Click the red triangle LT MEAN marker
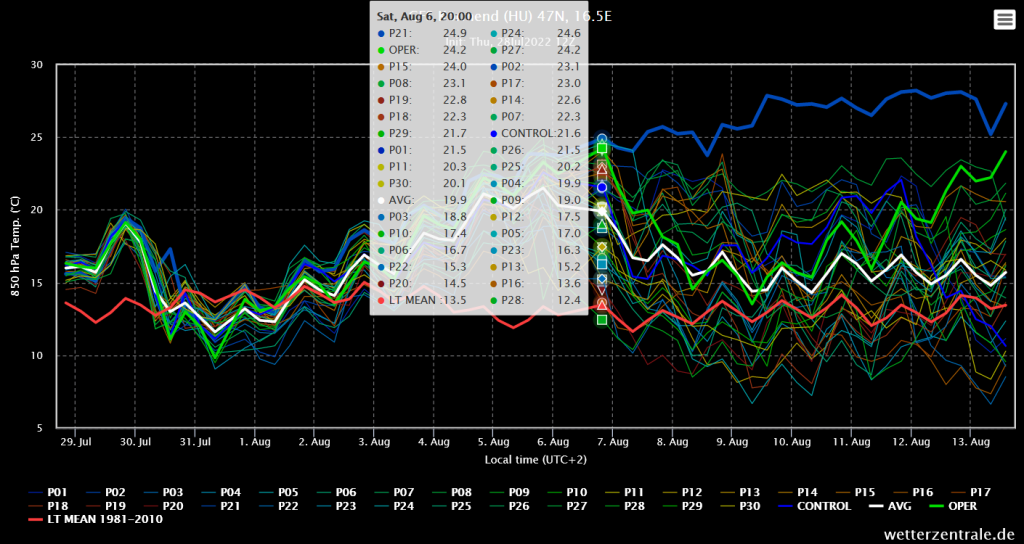The width and height of the screenshot is (1024, 544). 602,303
